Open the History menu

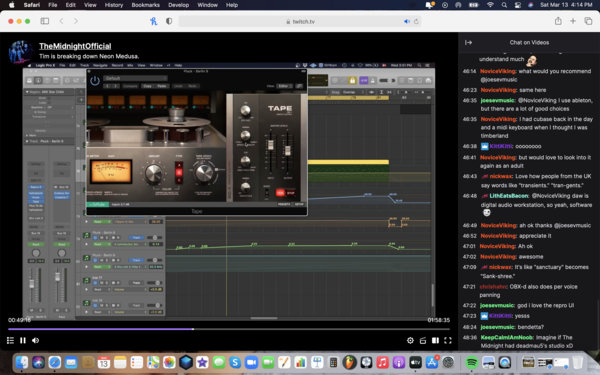(x=114, y=5)
